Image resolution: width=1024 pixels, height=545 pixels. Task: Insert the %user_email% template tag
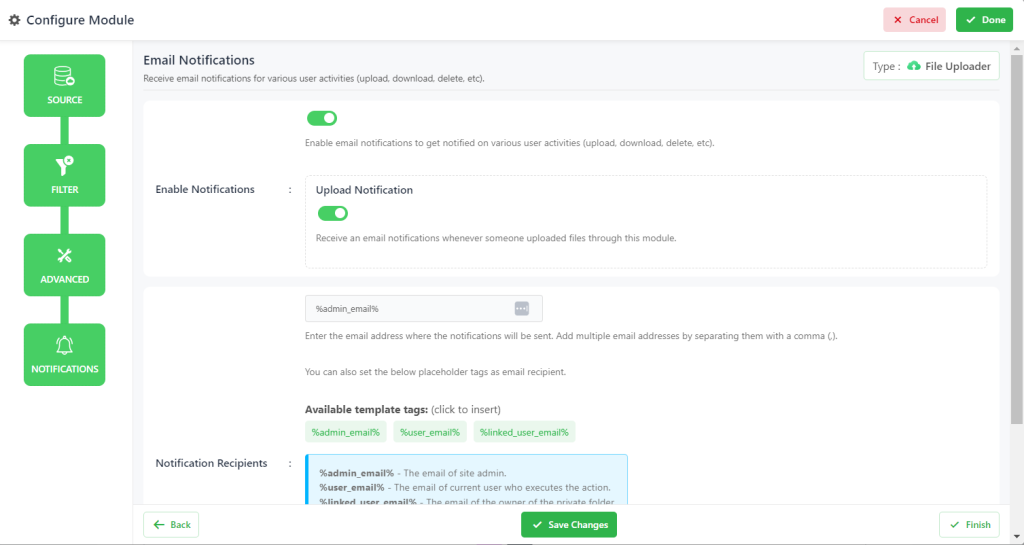point(430,432)
